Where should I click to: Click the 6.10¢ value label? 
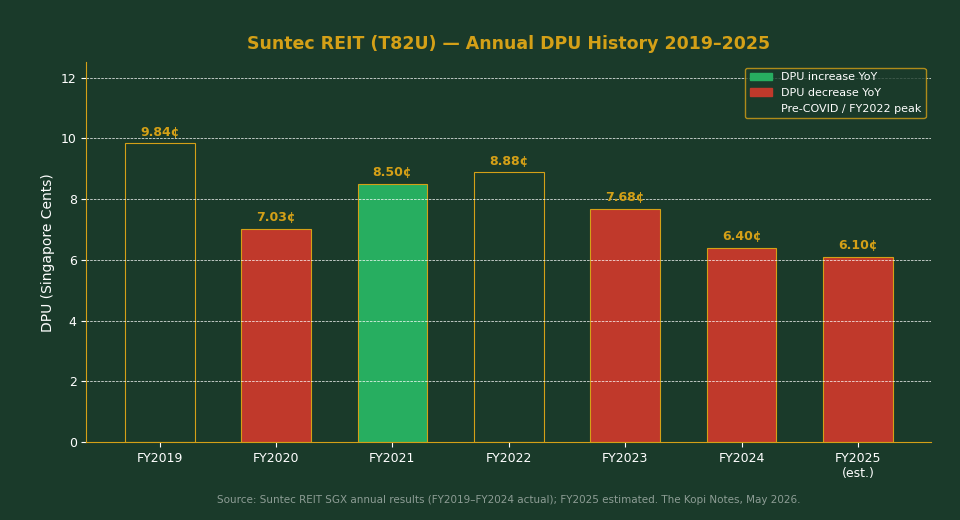point(858,246)
